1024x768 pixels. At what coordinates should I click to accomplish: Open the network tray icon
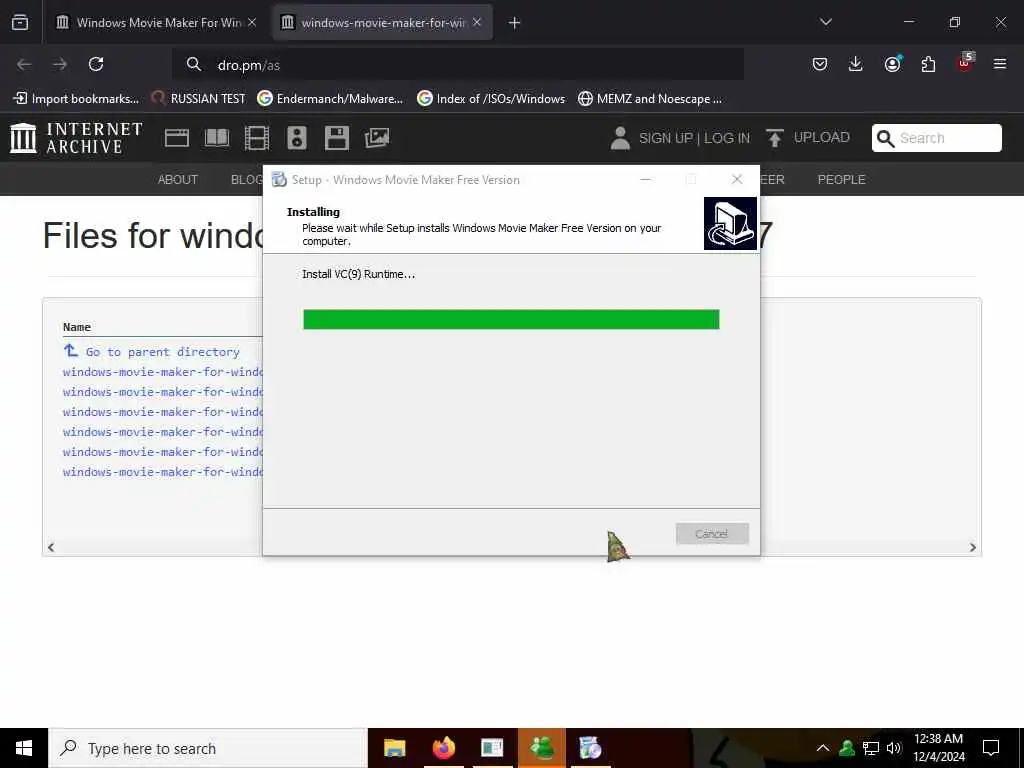871,748
